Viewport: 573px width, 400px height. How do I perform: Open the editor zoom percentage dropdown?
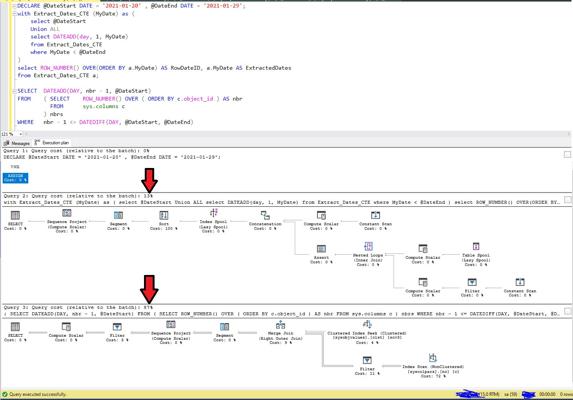pos(20,134)
